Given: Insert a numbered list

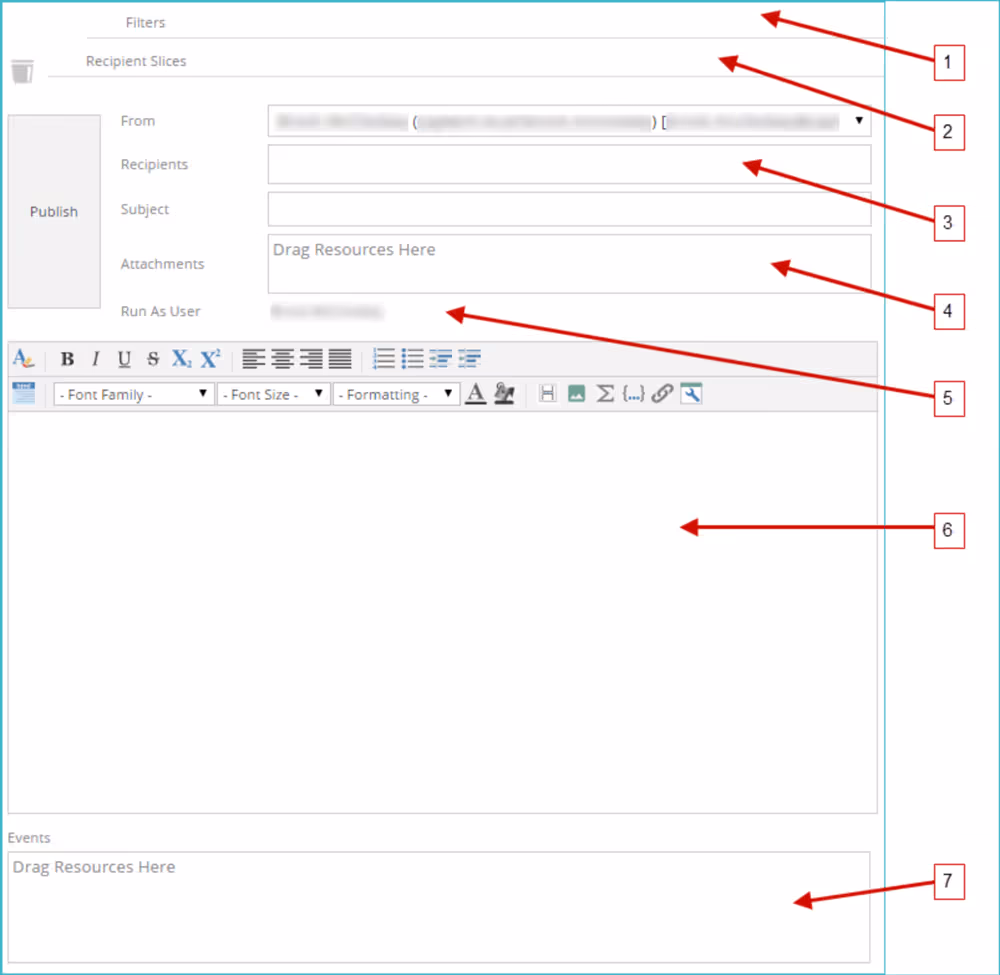Looking at the screenshot, I should click(x=384, y=359).
